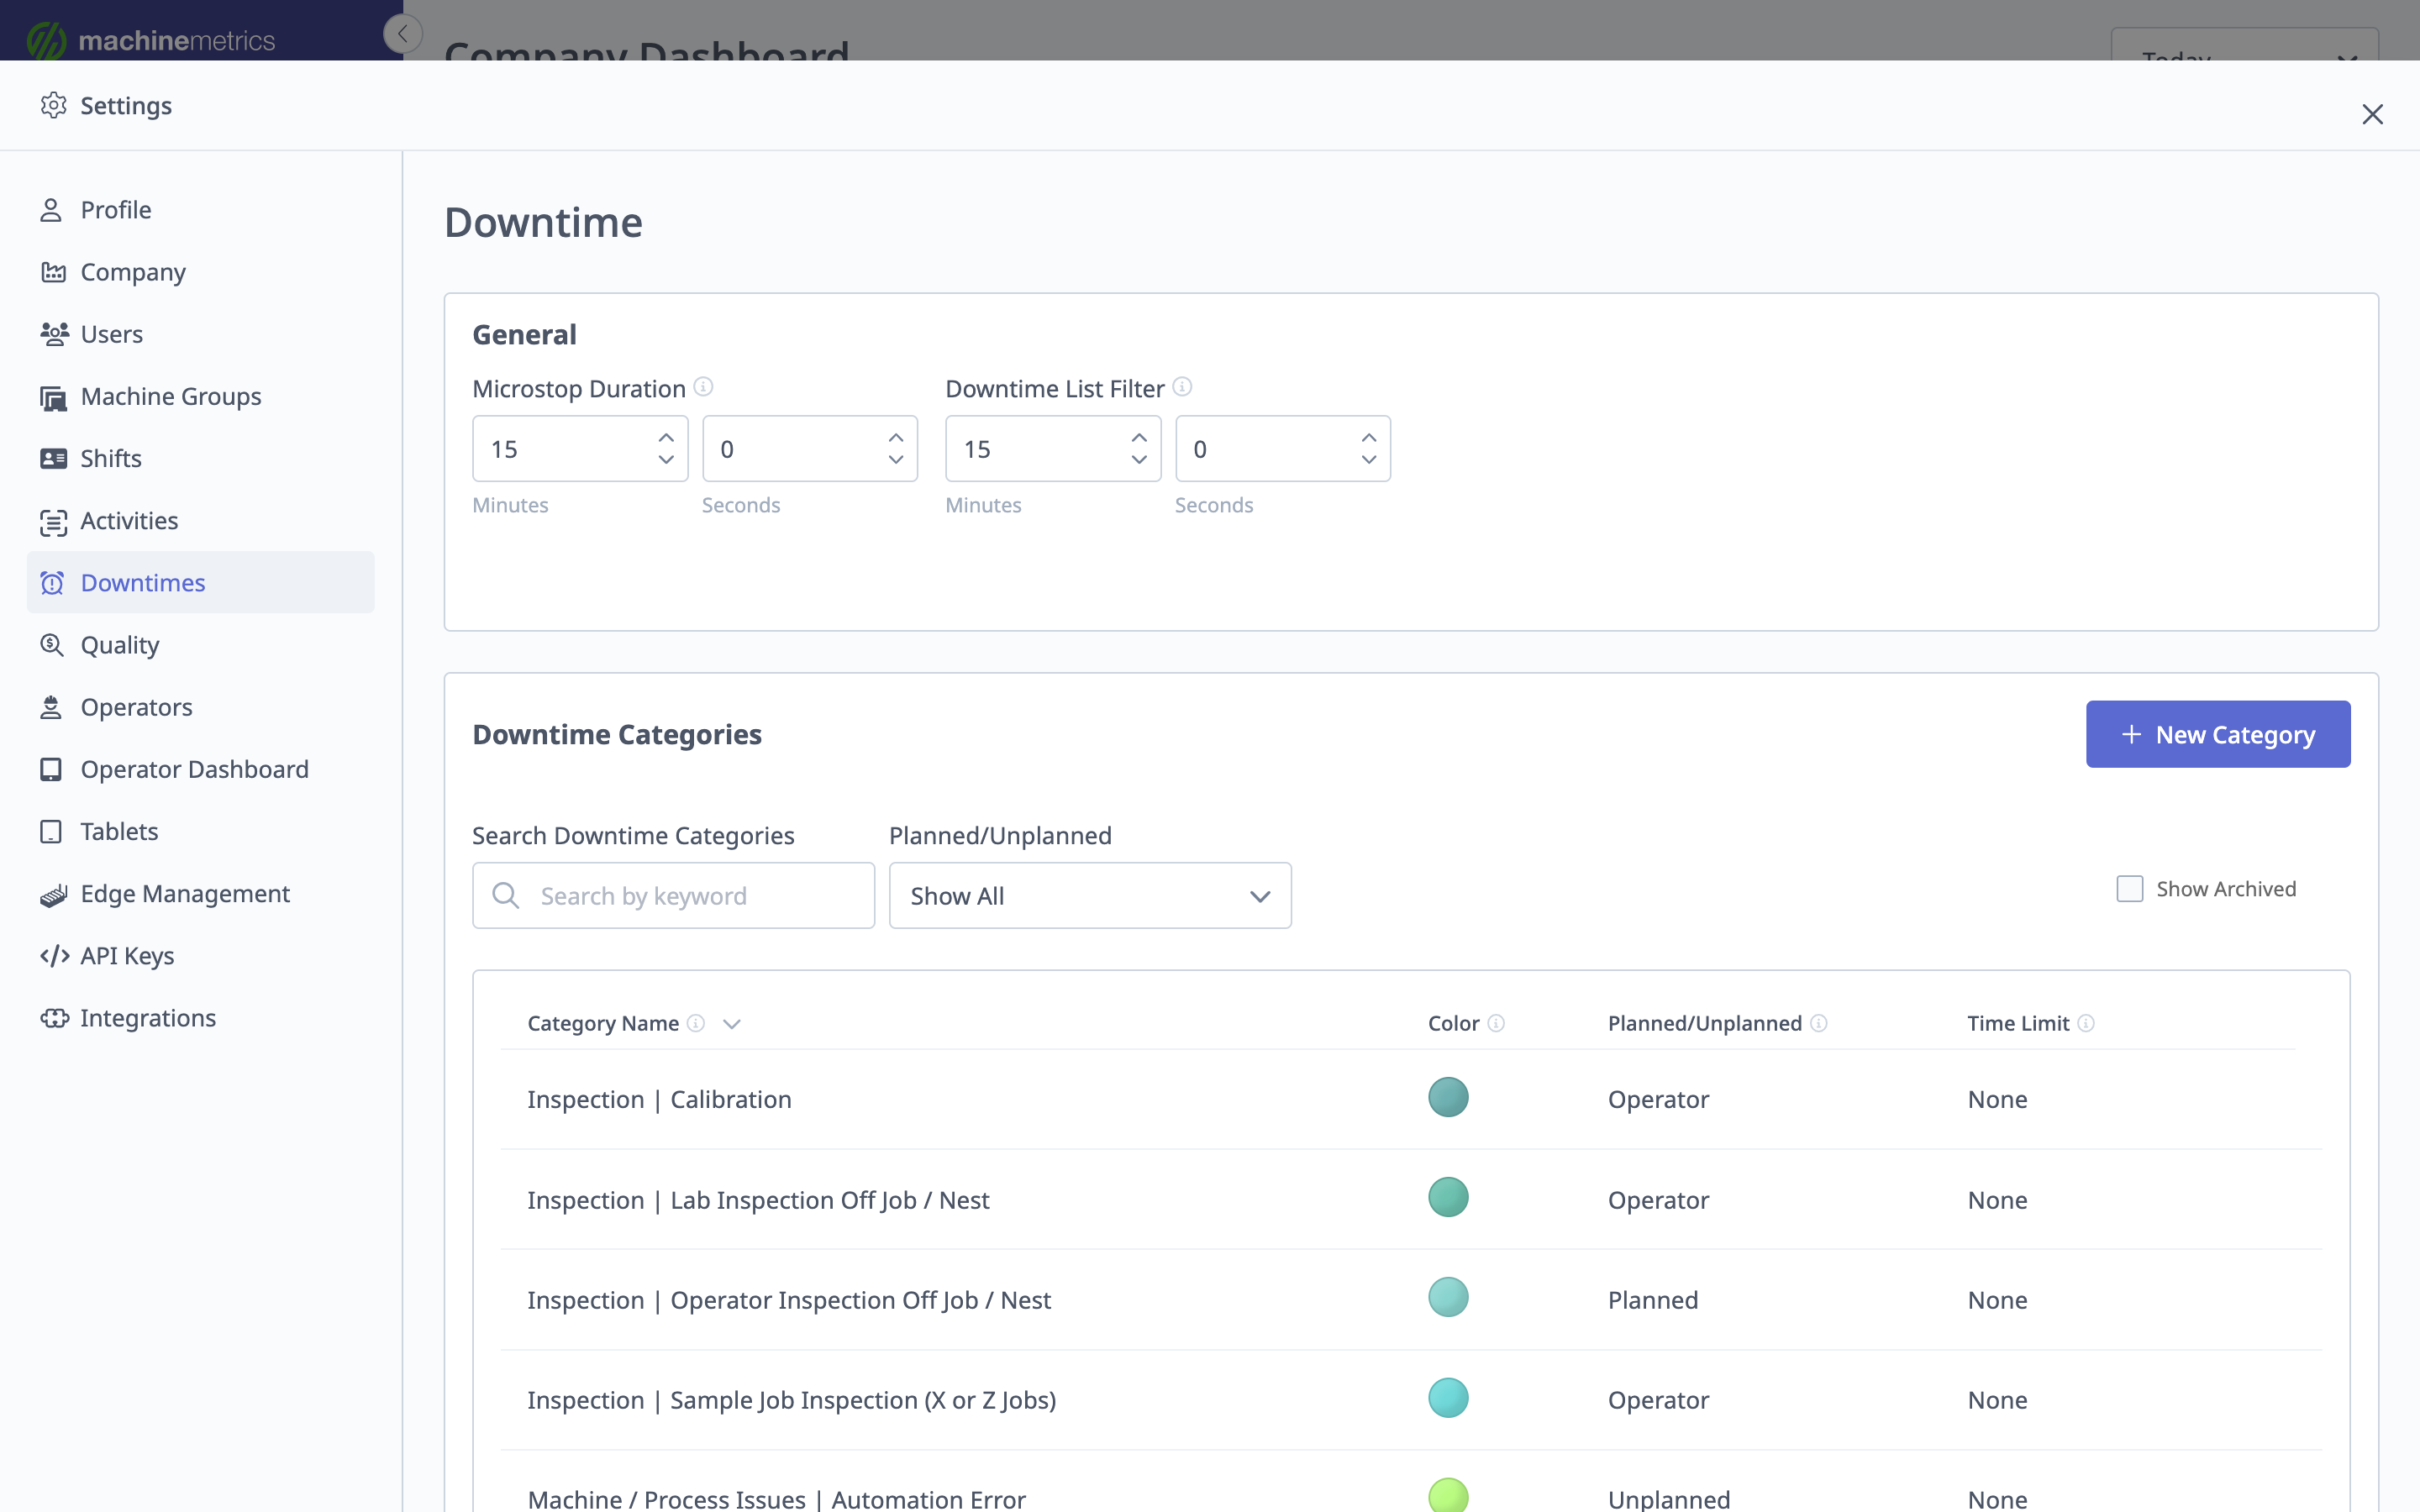Click the Quality magnifier icon
2420x1512 pixels.
(x=52, y=645)
